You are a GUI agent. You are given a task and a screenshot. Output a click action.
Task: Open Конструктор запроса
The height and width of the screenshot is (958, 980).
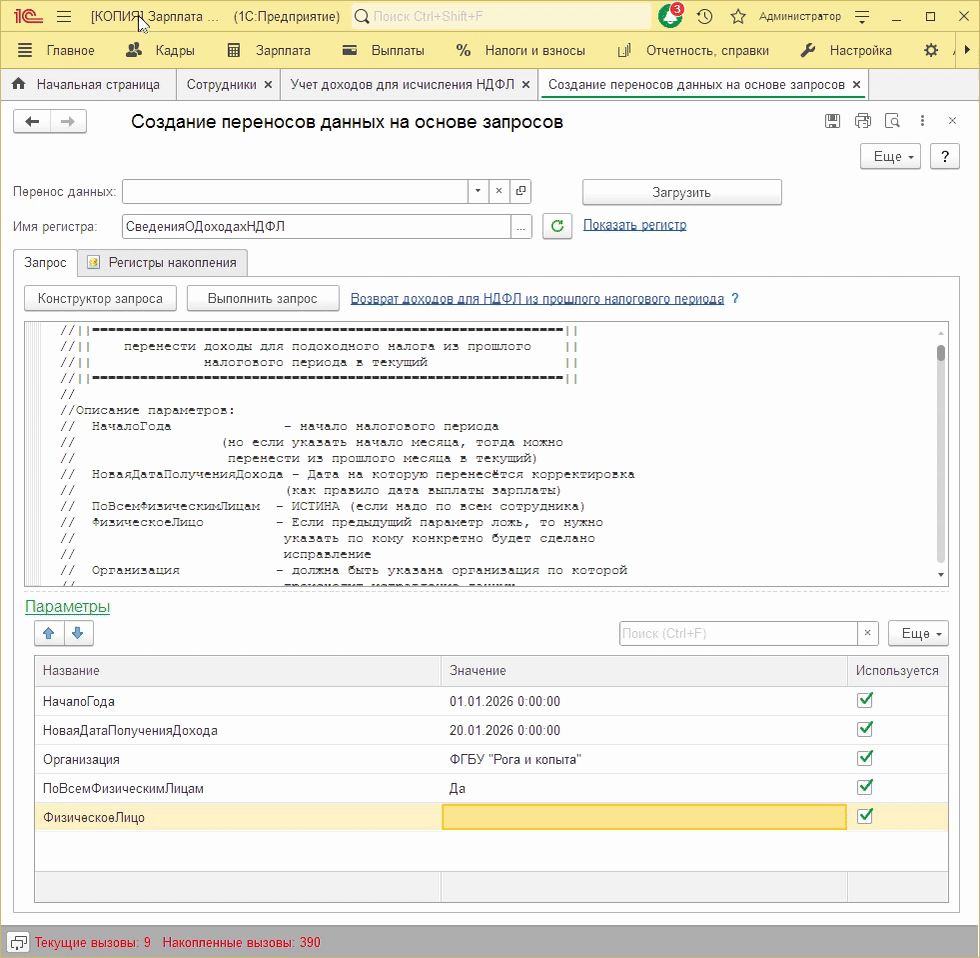point(100,299)
